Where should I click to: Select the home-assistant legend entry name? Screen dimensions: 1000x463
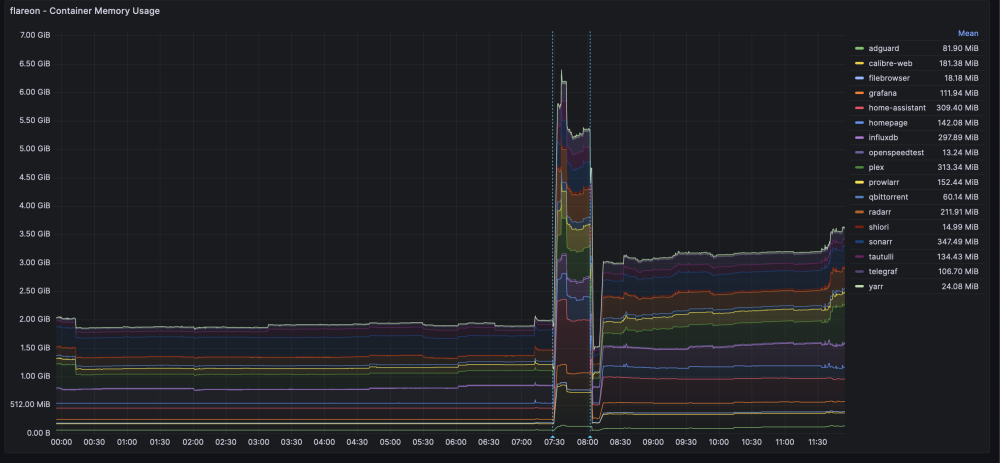(897, 108)
